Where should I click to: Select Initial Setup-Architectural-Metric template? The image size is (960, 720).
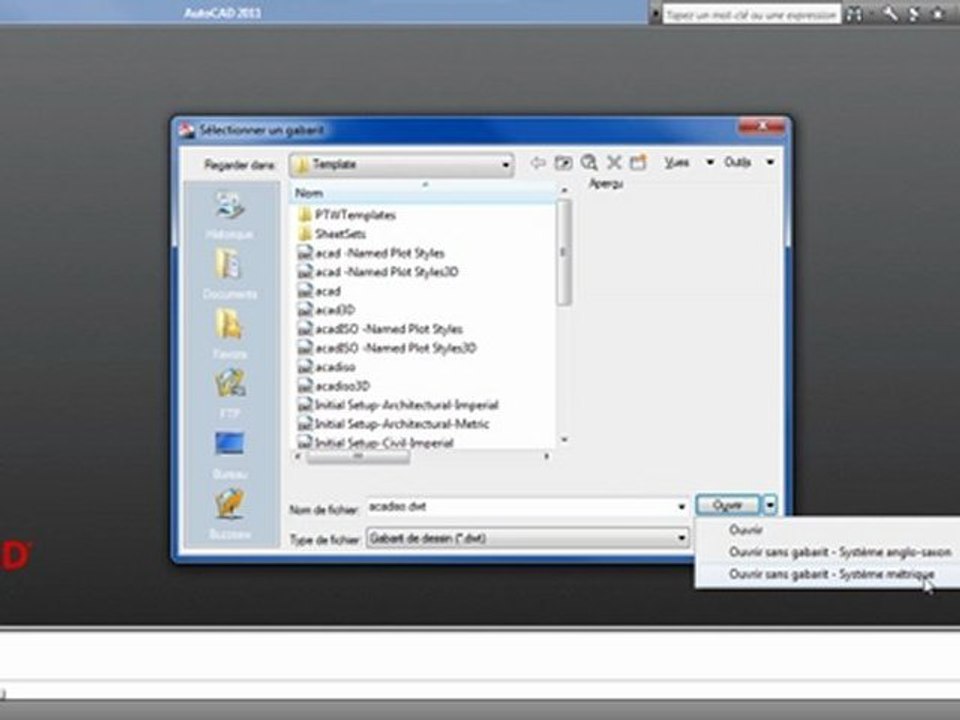(393, 424)
